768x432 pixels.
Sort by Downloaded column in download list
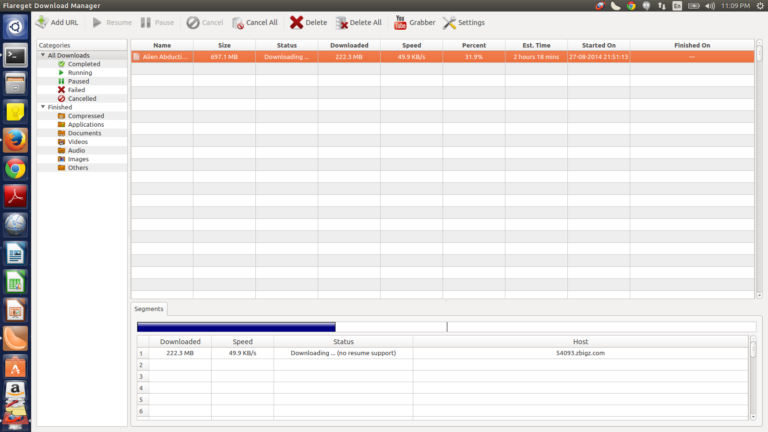[x=349, y=45]
